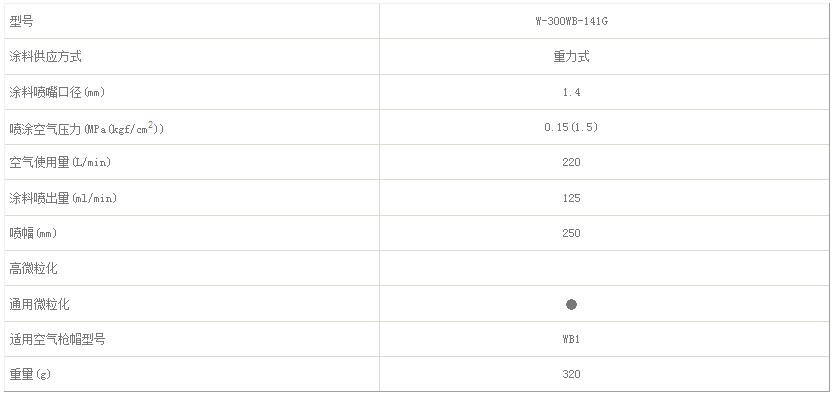The height and width of the screenshot is (395, 832).
Task: Click the 通用微粒化 row label
Action: pos(39,304)
